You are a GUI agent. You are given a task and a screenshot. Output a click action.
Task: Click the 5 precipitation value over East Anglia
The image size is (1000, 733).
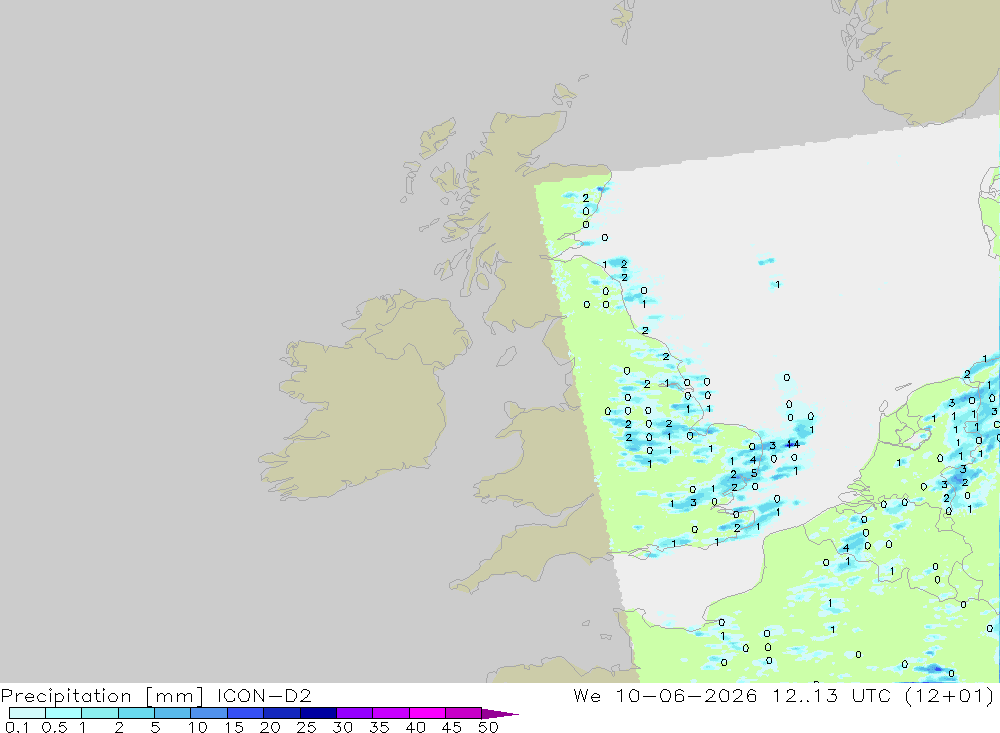coord(754,473)
